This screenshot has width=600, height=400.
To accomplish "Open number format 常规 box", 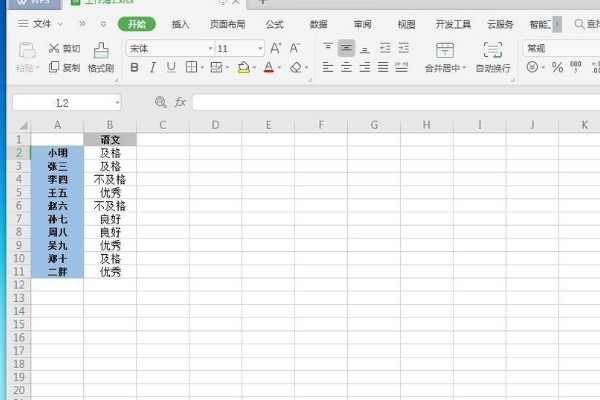I will tap(561, 48).
